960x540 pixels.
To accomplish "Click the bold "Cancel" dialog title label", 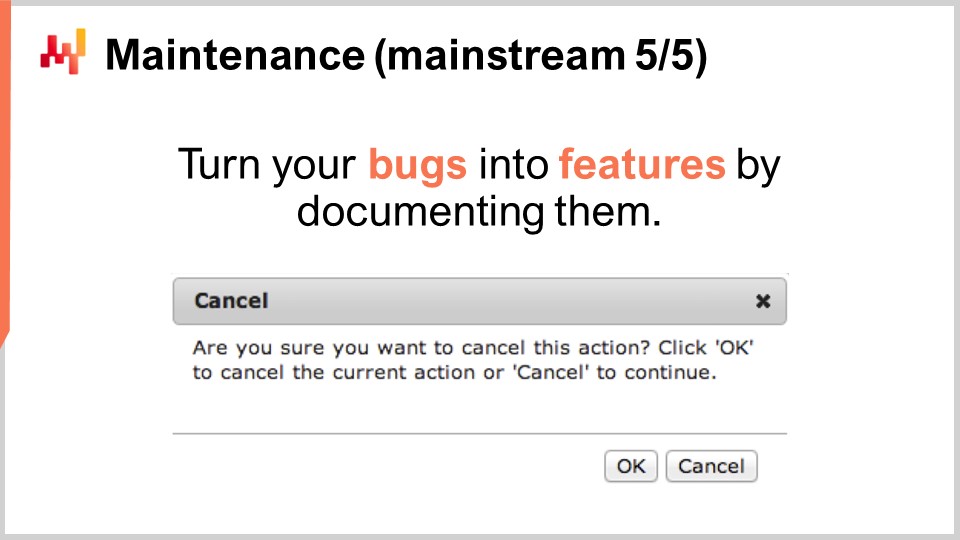I will tap(231, 301).
